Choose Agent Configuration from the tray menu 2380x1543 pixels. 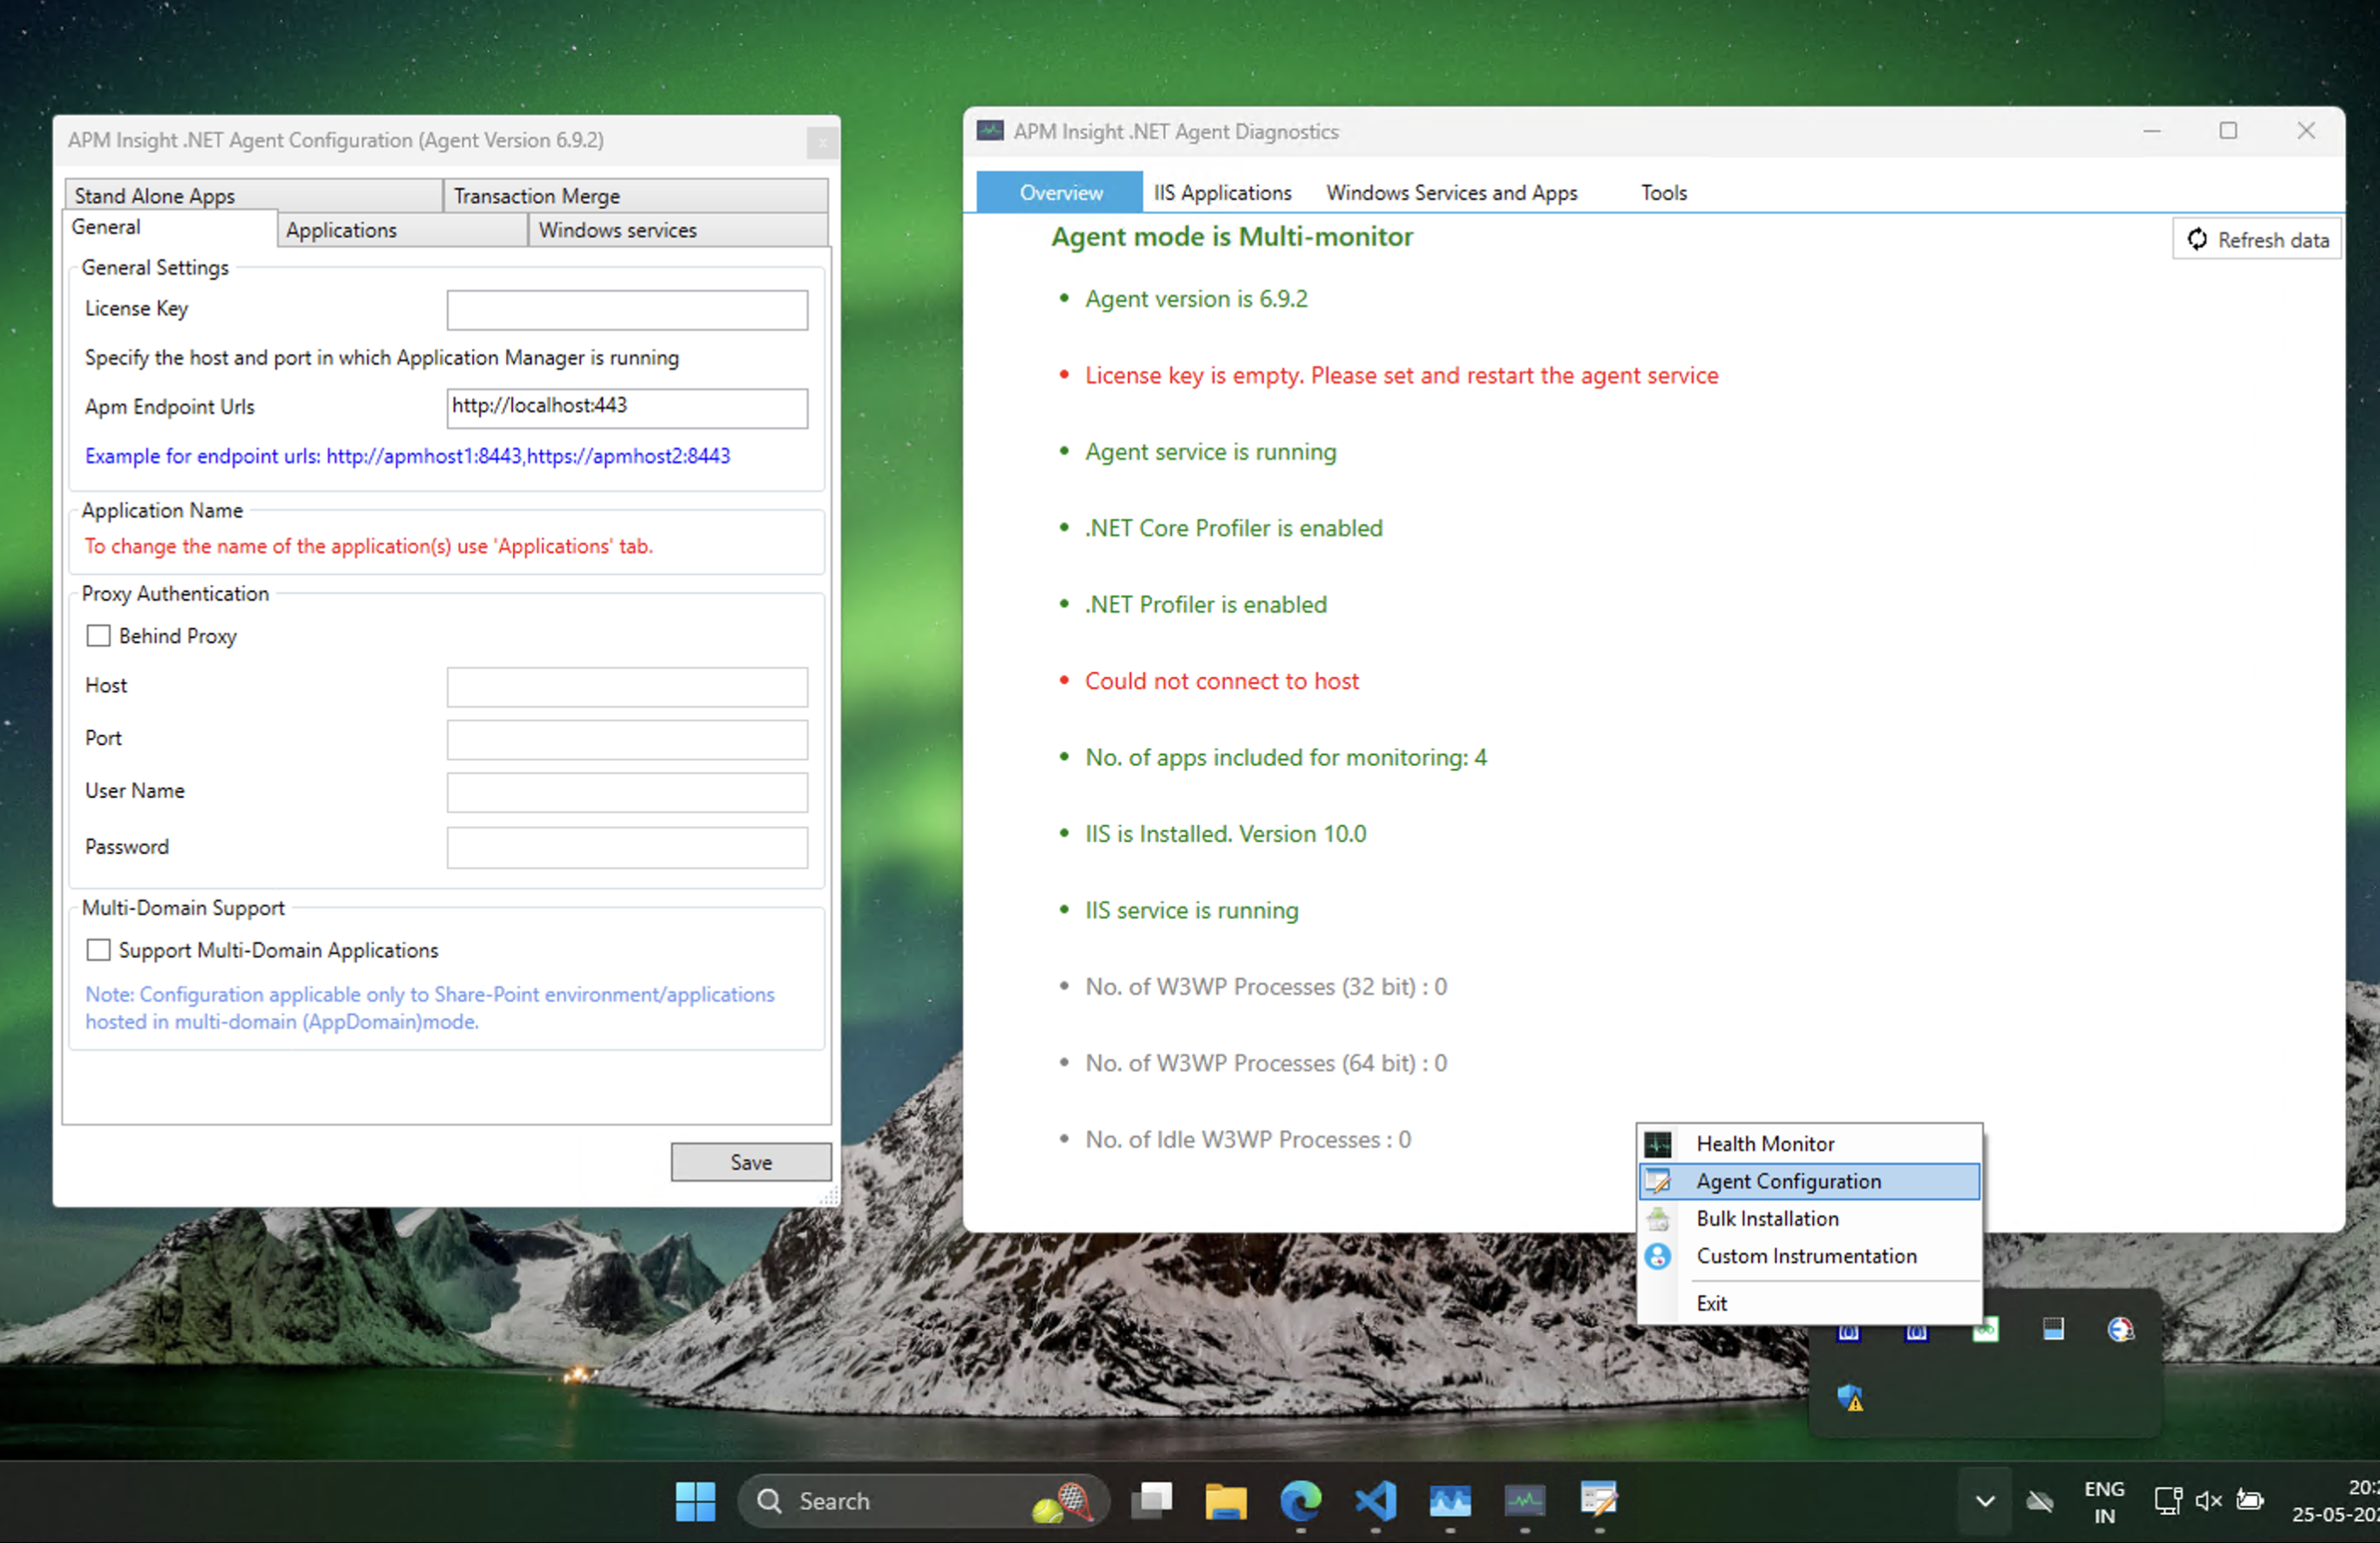click(x=1809, y=1181)
